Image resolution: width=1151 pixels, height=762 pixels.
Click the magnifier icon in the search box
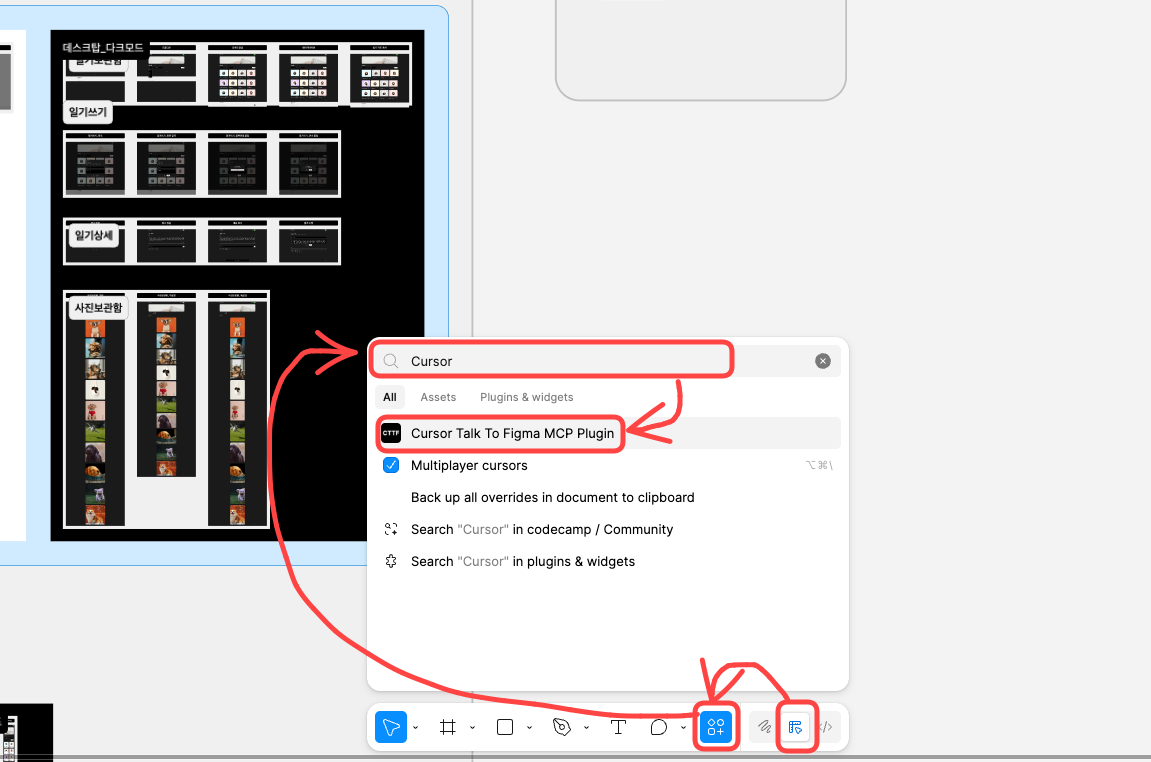(391, 361)
